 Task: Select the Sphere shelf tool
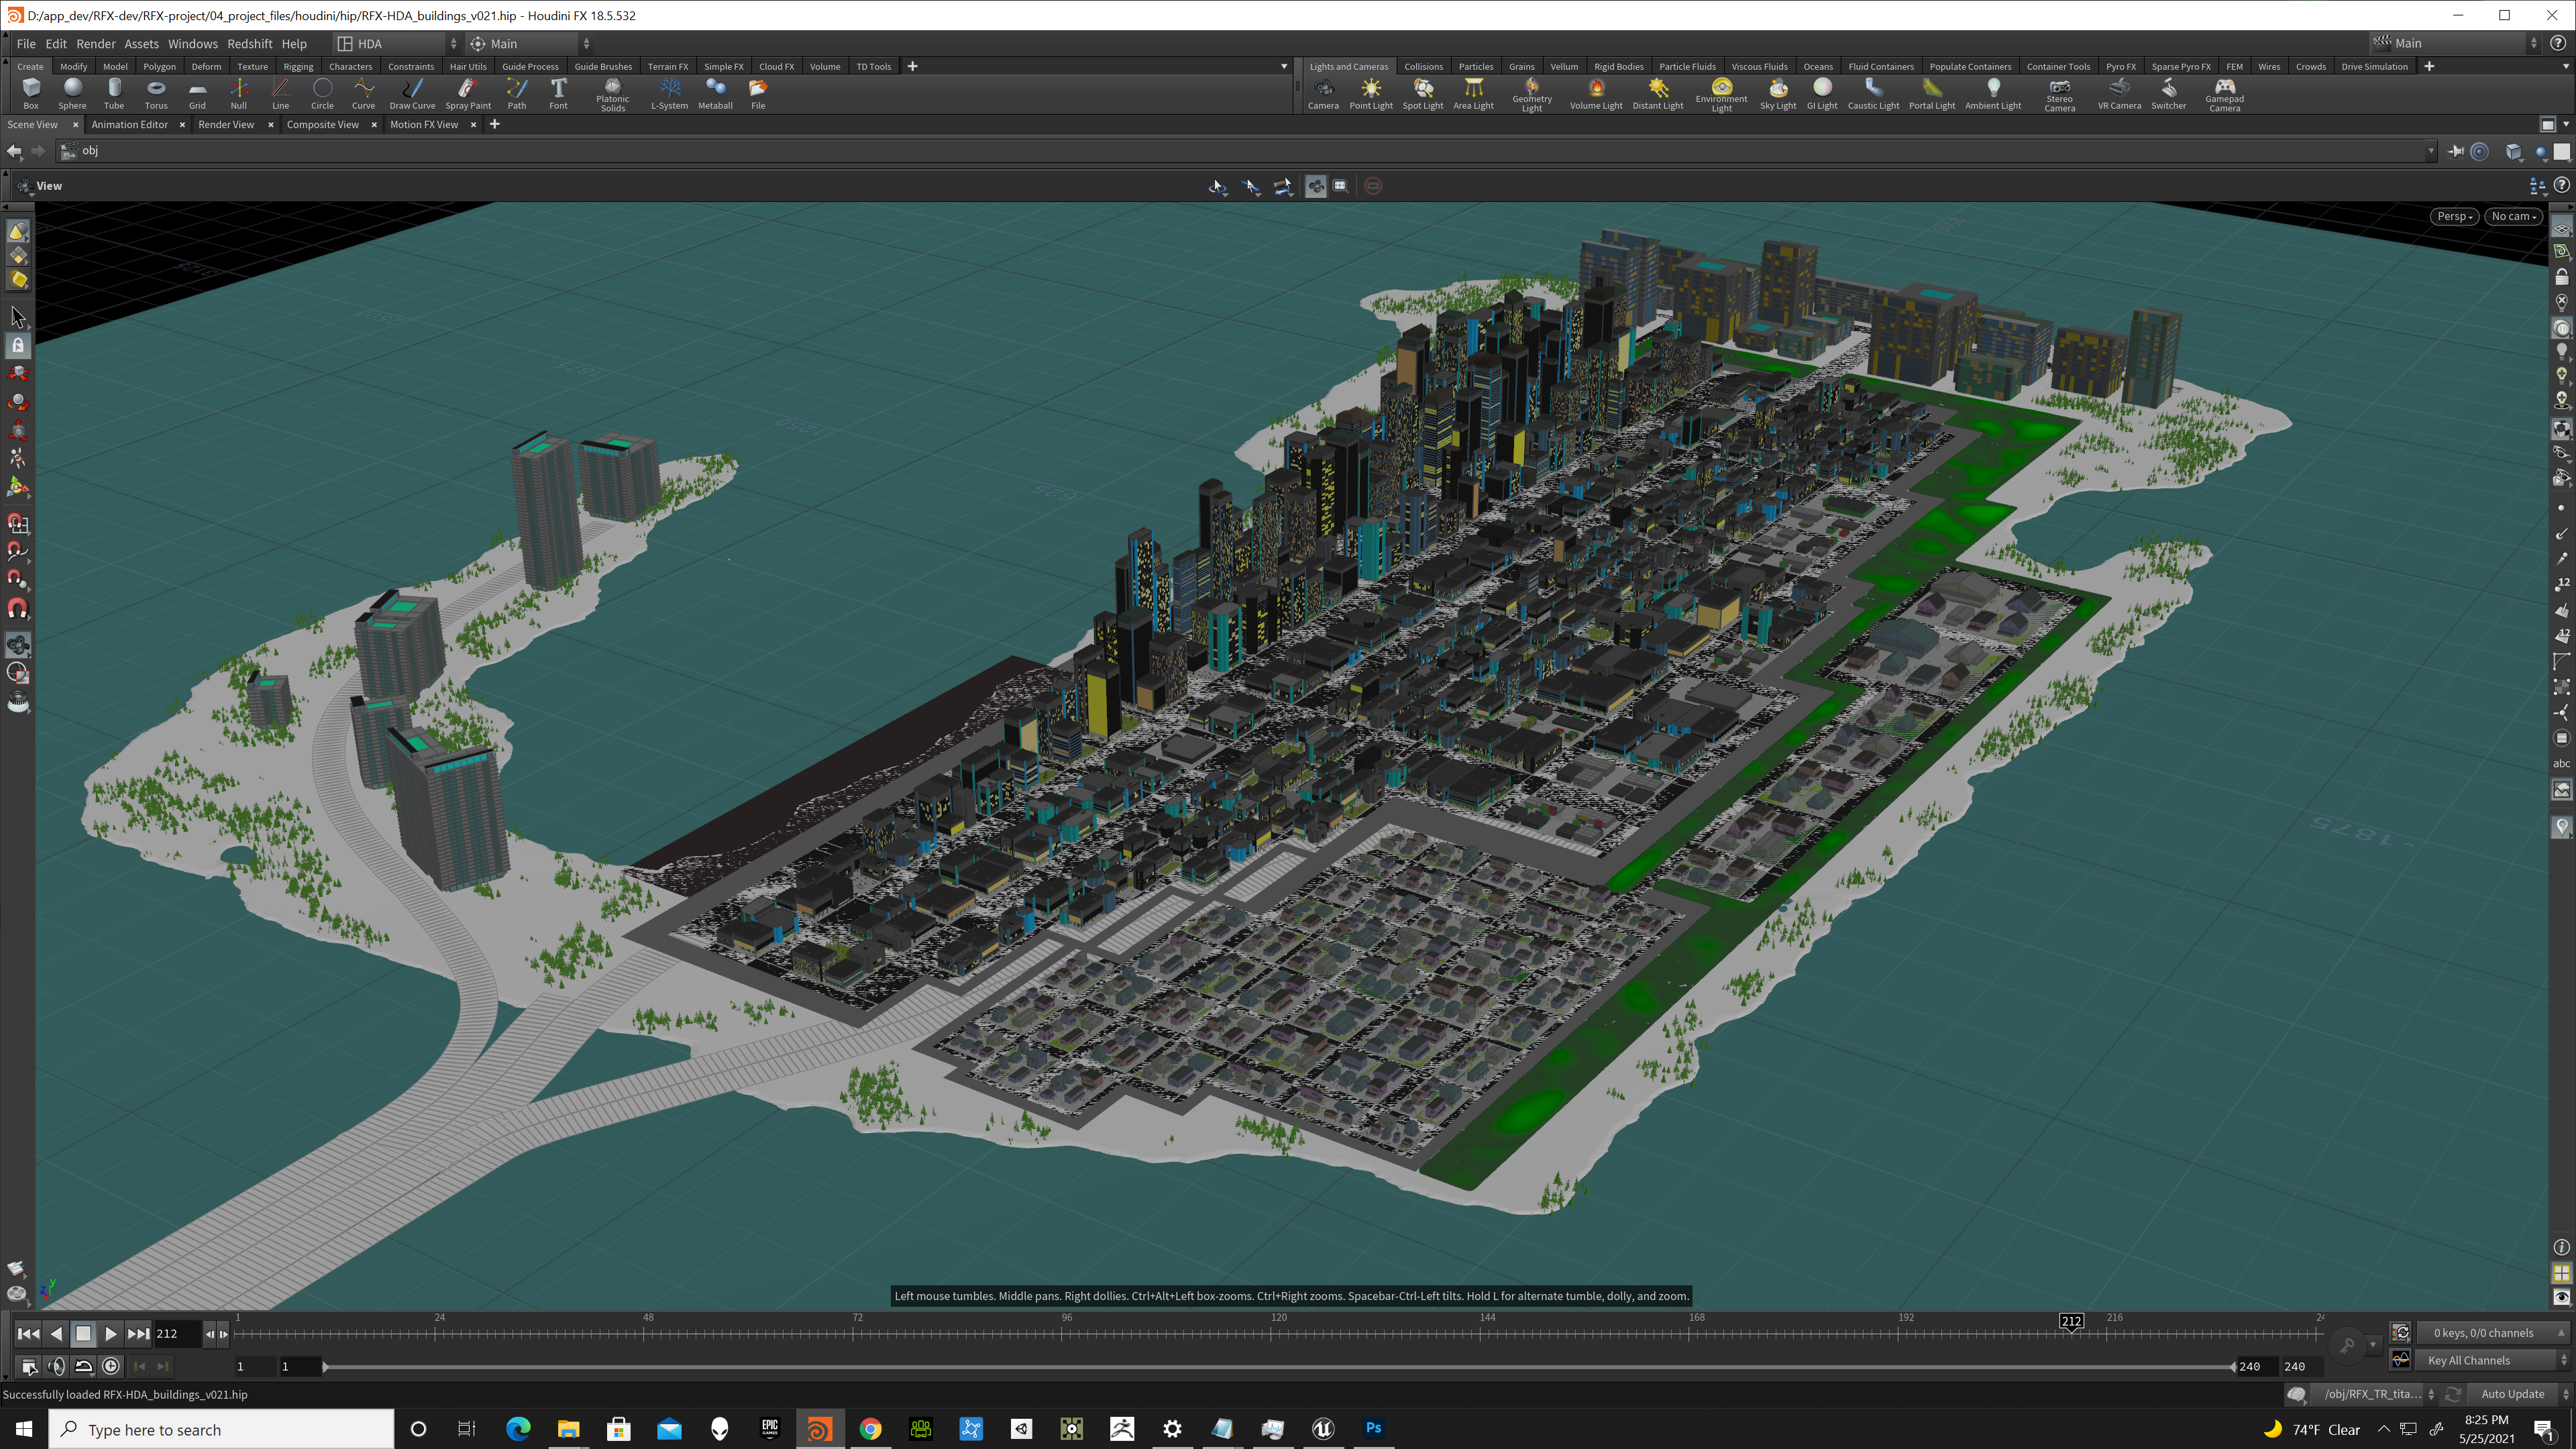(72, 93)
